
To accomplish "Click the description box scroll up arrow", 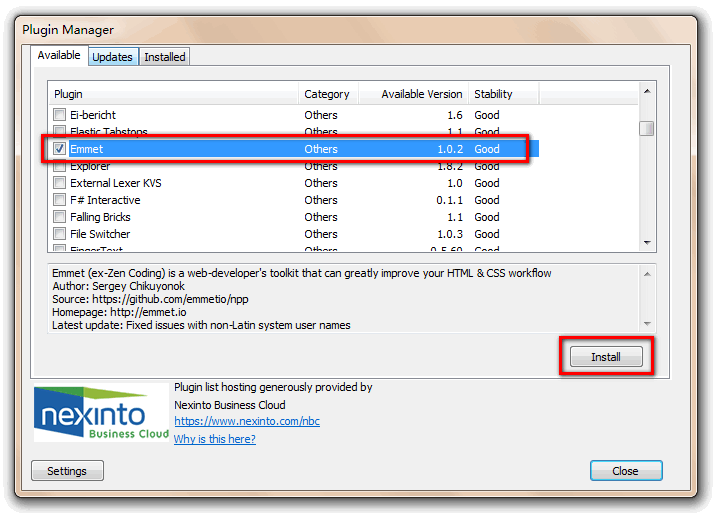I will [x=647, y=274].
